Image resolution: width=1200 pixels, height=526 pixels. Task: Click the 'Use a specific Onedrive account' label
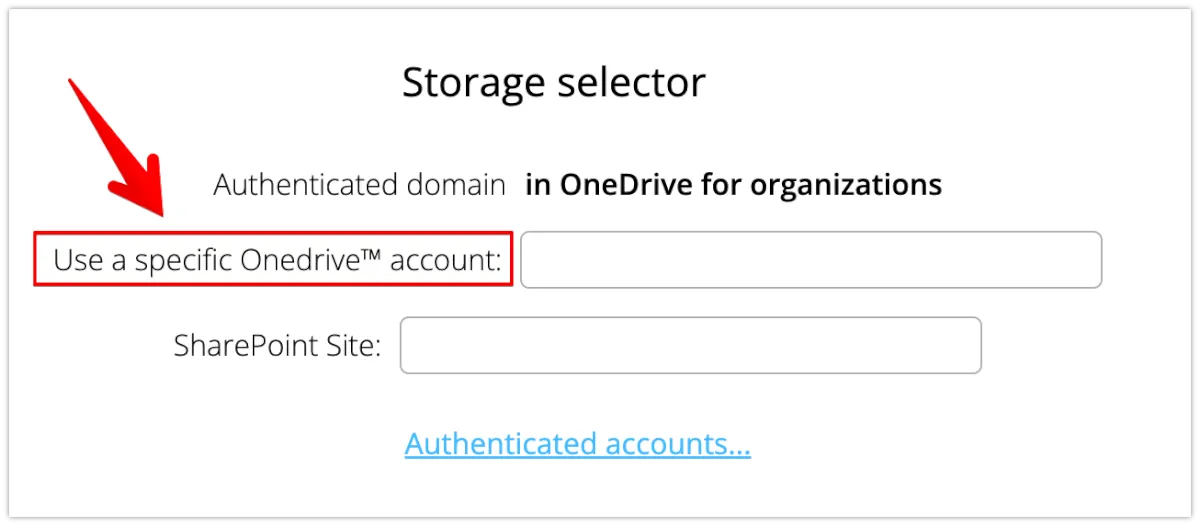(x=276, y=260)
